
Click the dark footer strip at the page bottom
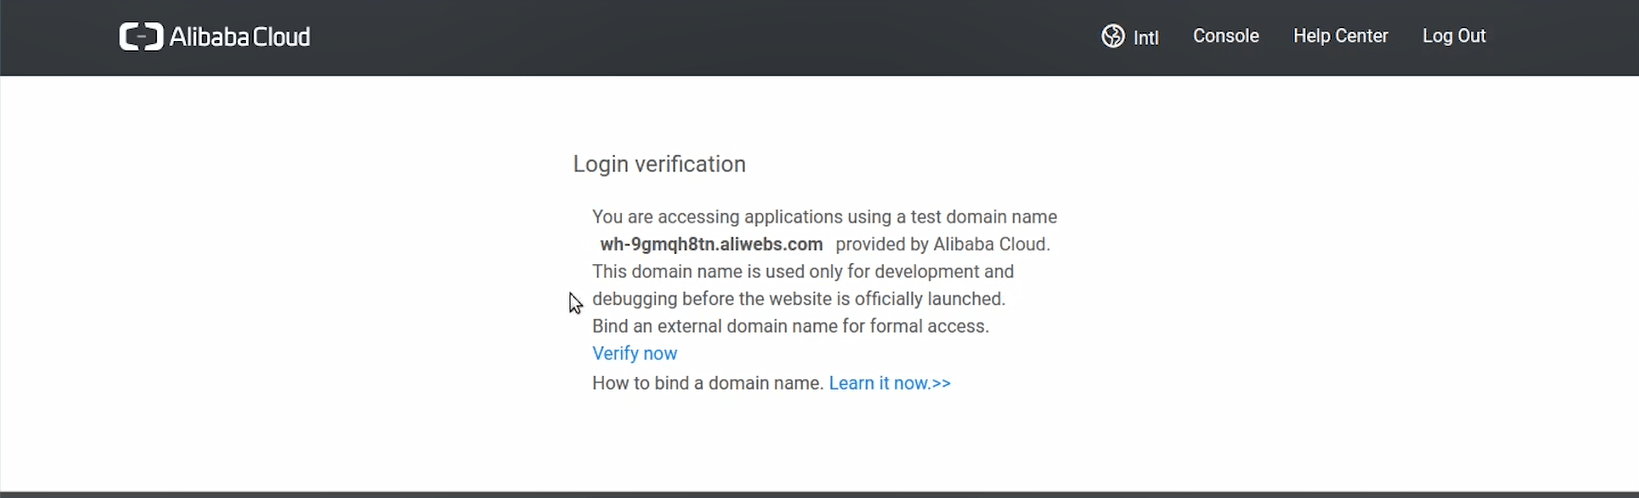click(x=819, y=494)
